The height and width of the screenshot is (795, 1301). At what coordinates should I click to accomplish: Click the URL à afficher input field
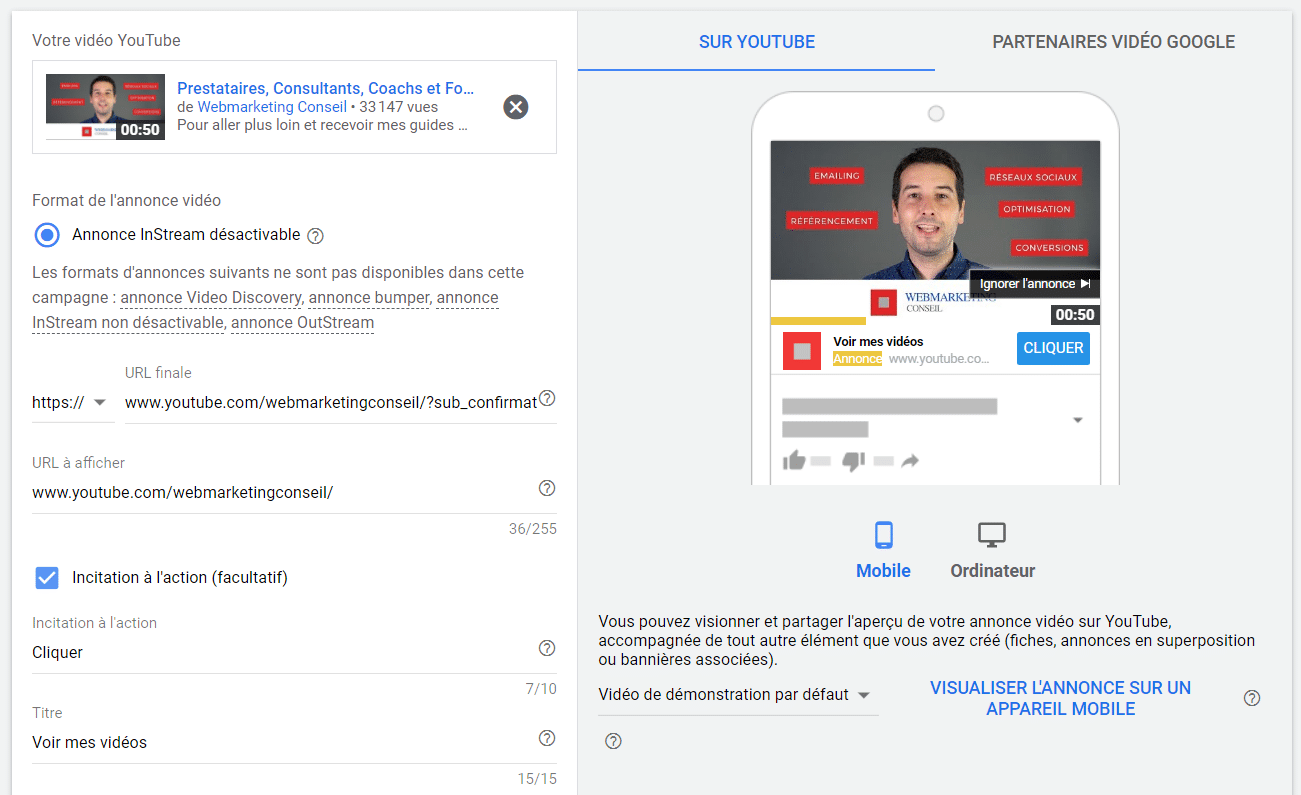280,493
